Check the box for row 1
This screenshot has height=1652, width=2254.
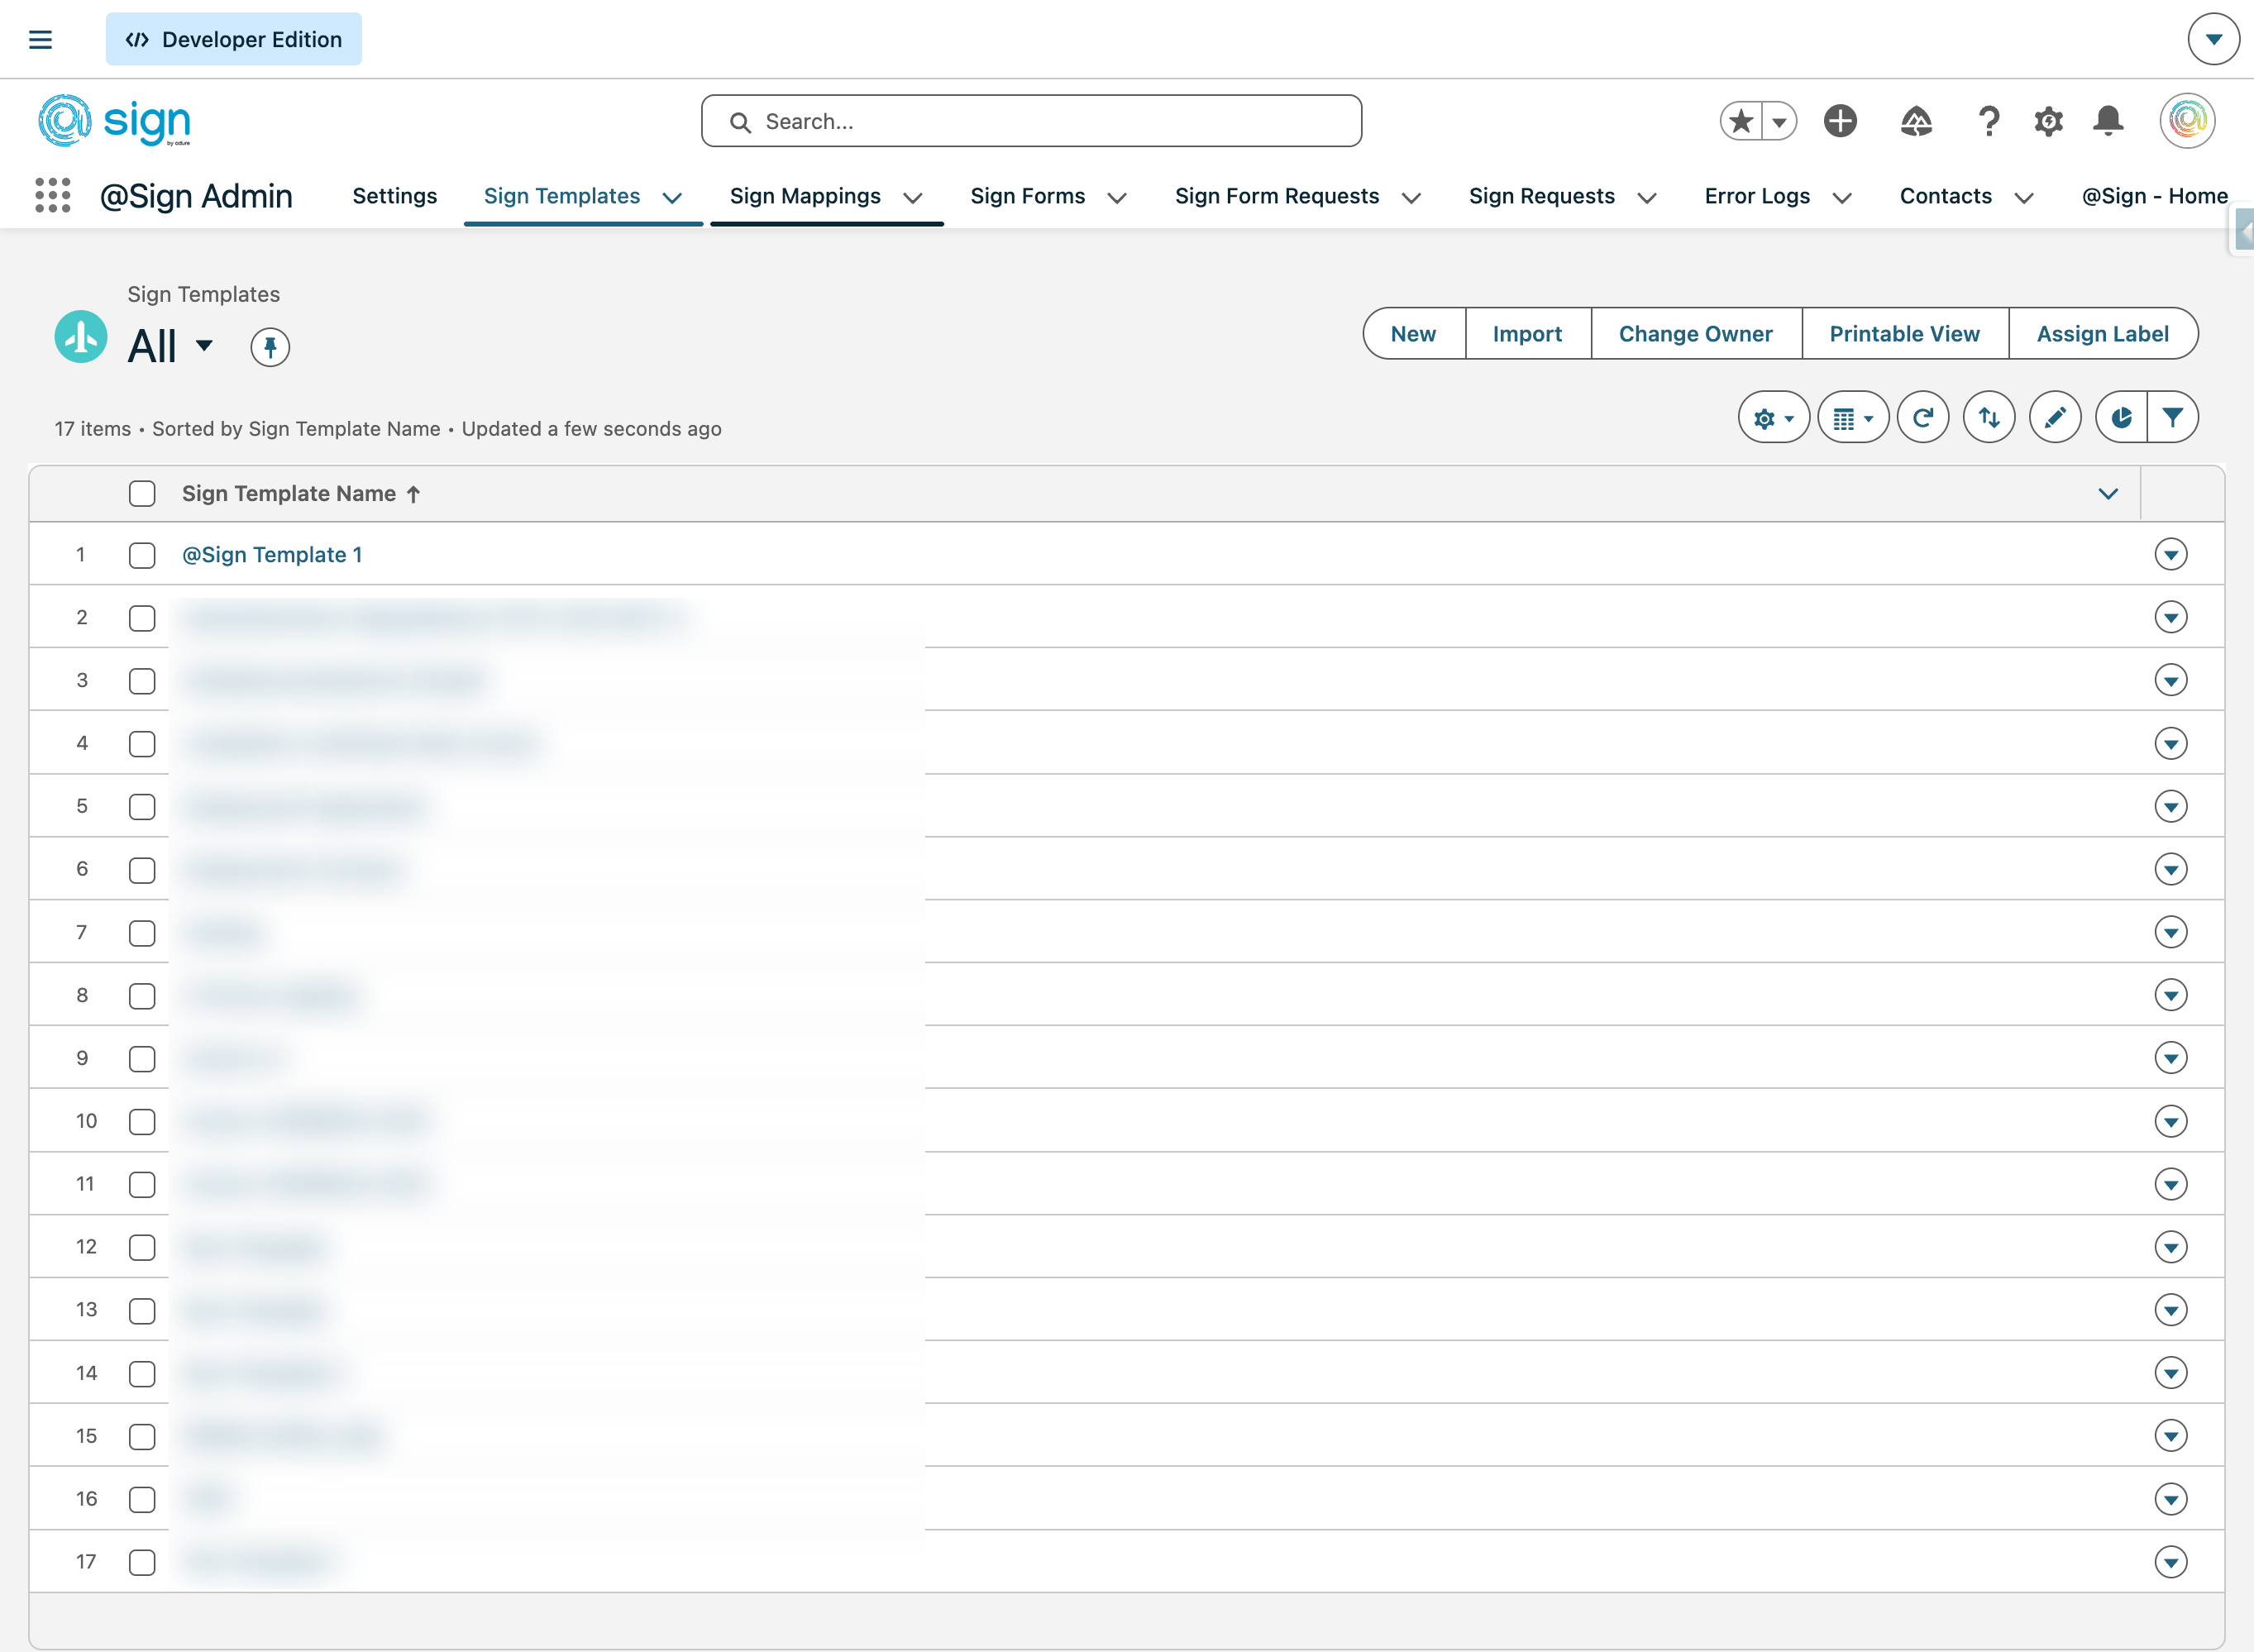tap(142, 555)
